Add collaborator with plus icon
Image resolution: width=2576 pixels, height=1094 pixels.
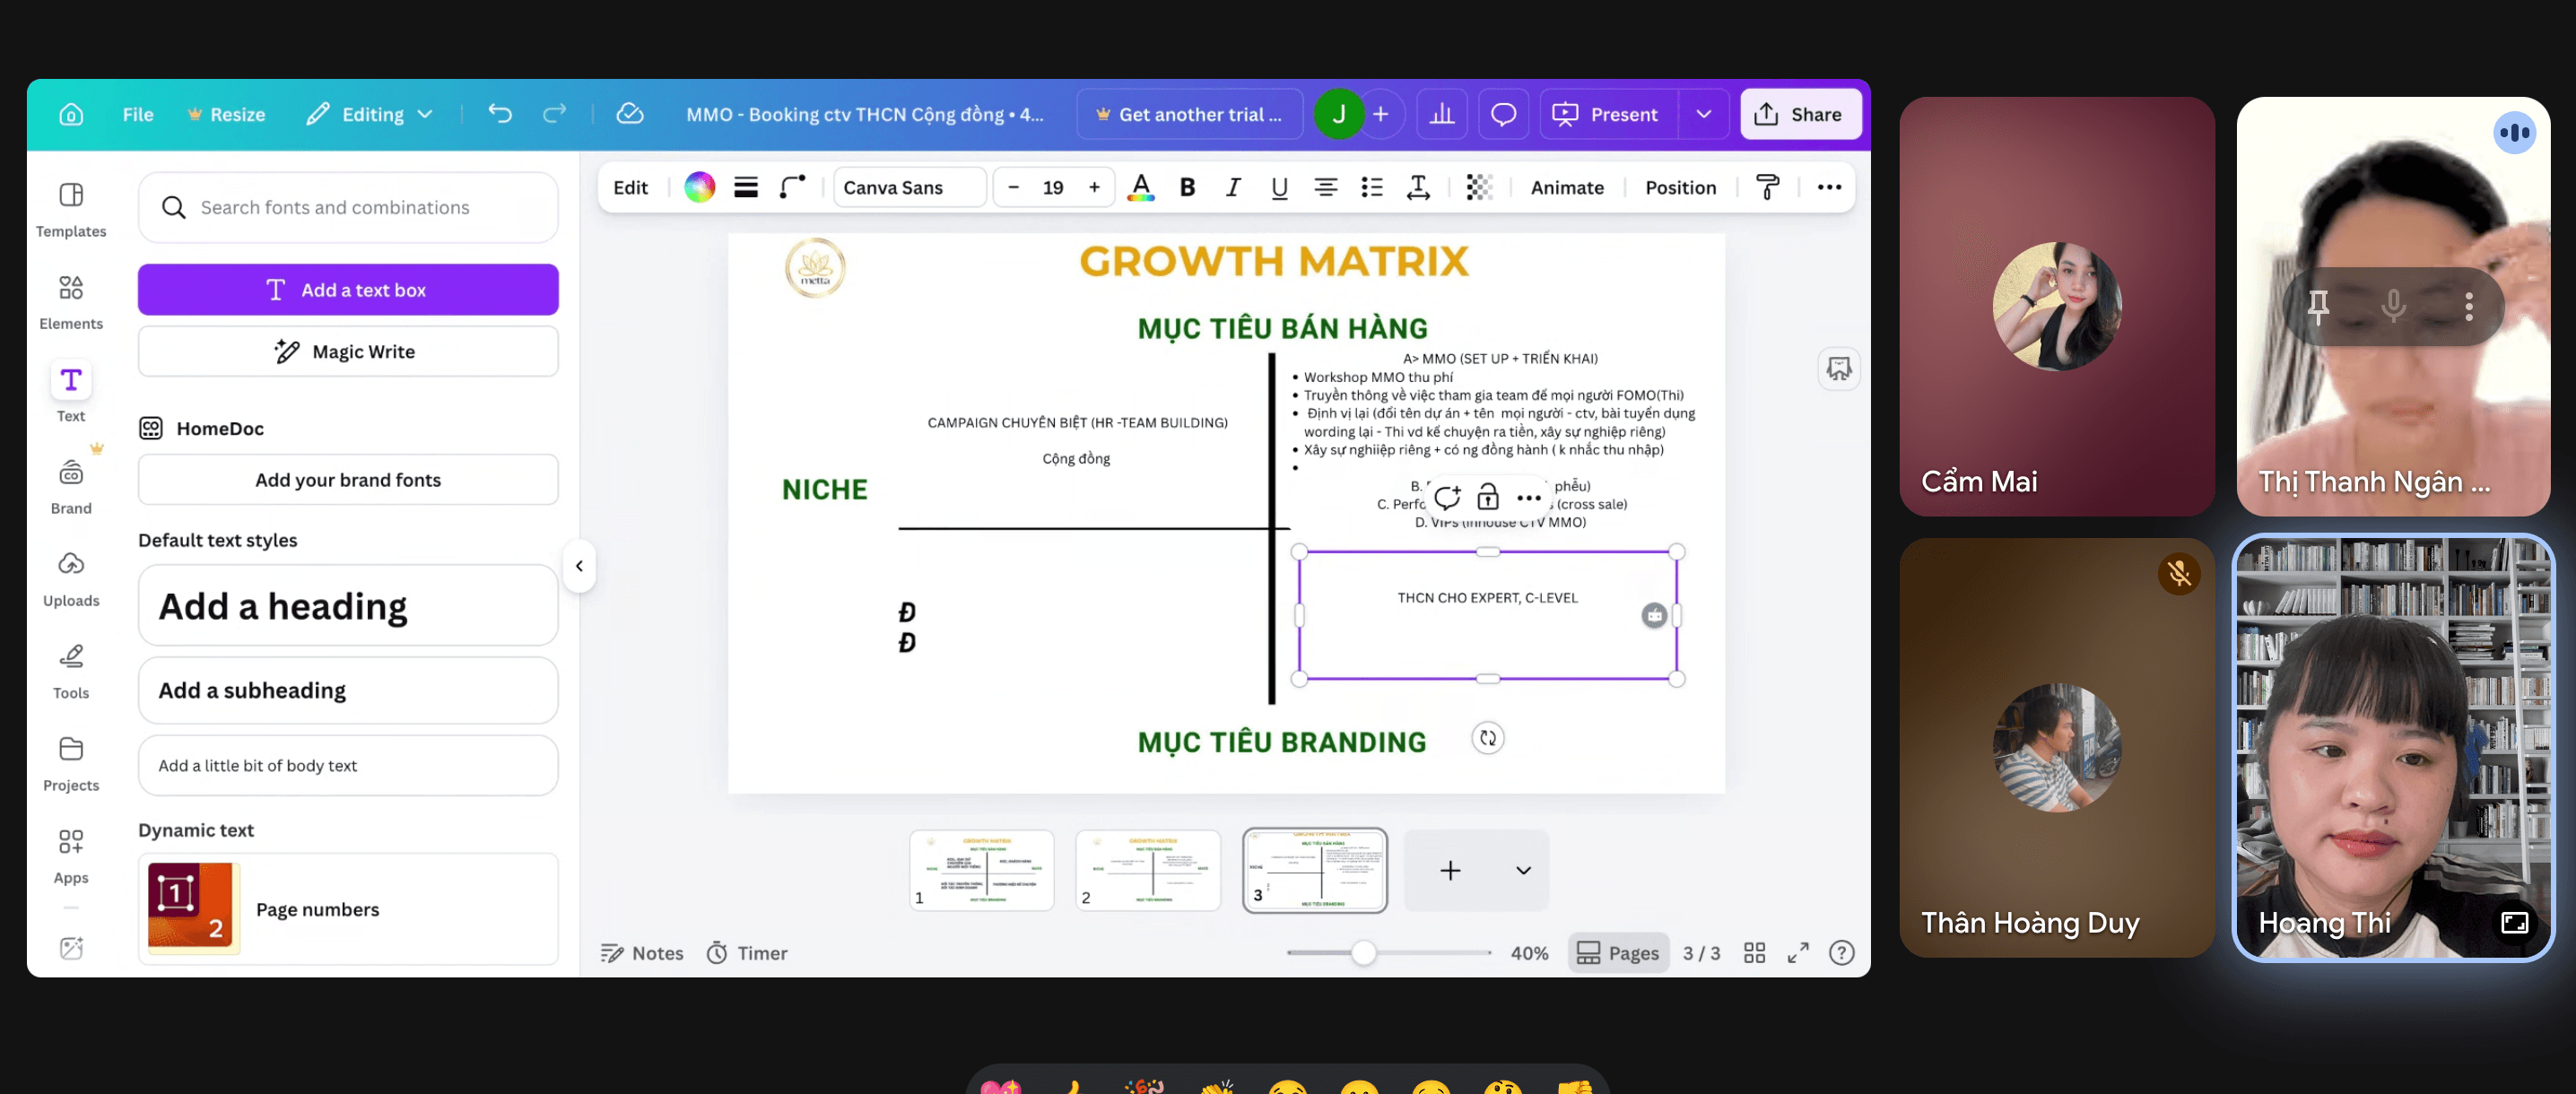click(1381, 115)
